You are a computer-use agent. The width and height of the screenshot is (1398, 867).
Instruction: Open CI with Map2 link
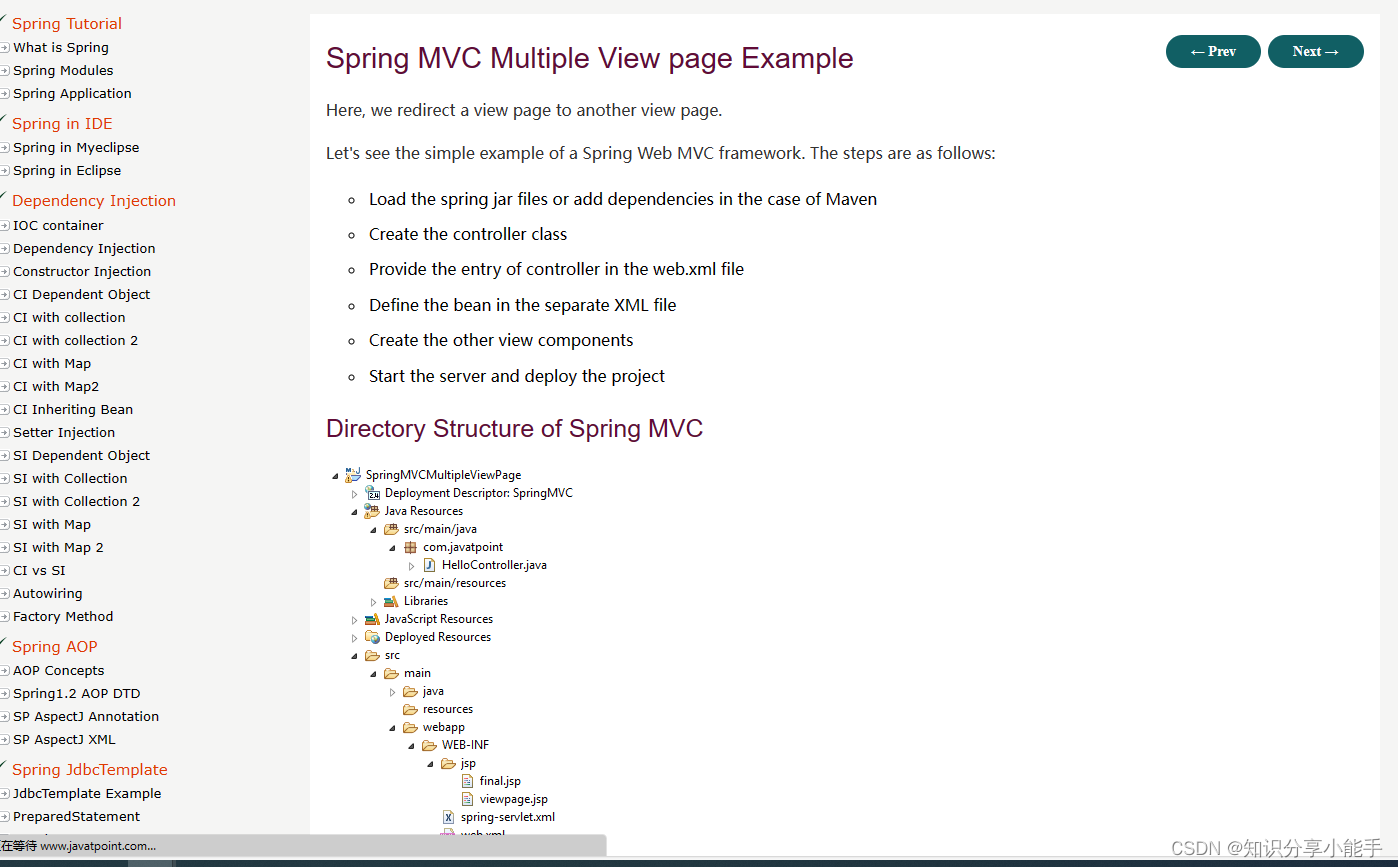pos(56,386)
